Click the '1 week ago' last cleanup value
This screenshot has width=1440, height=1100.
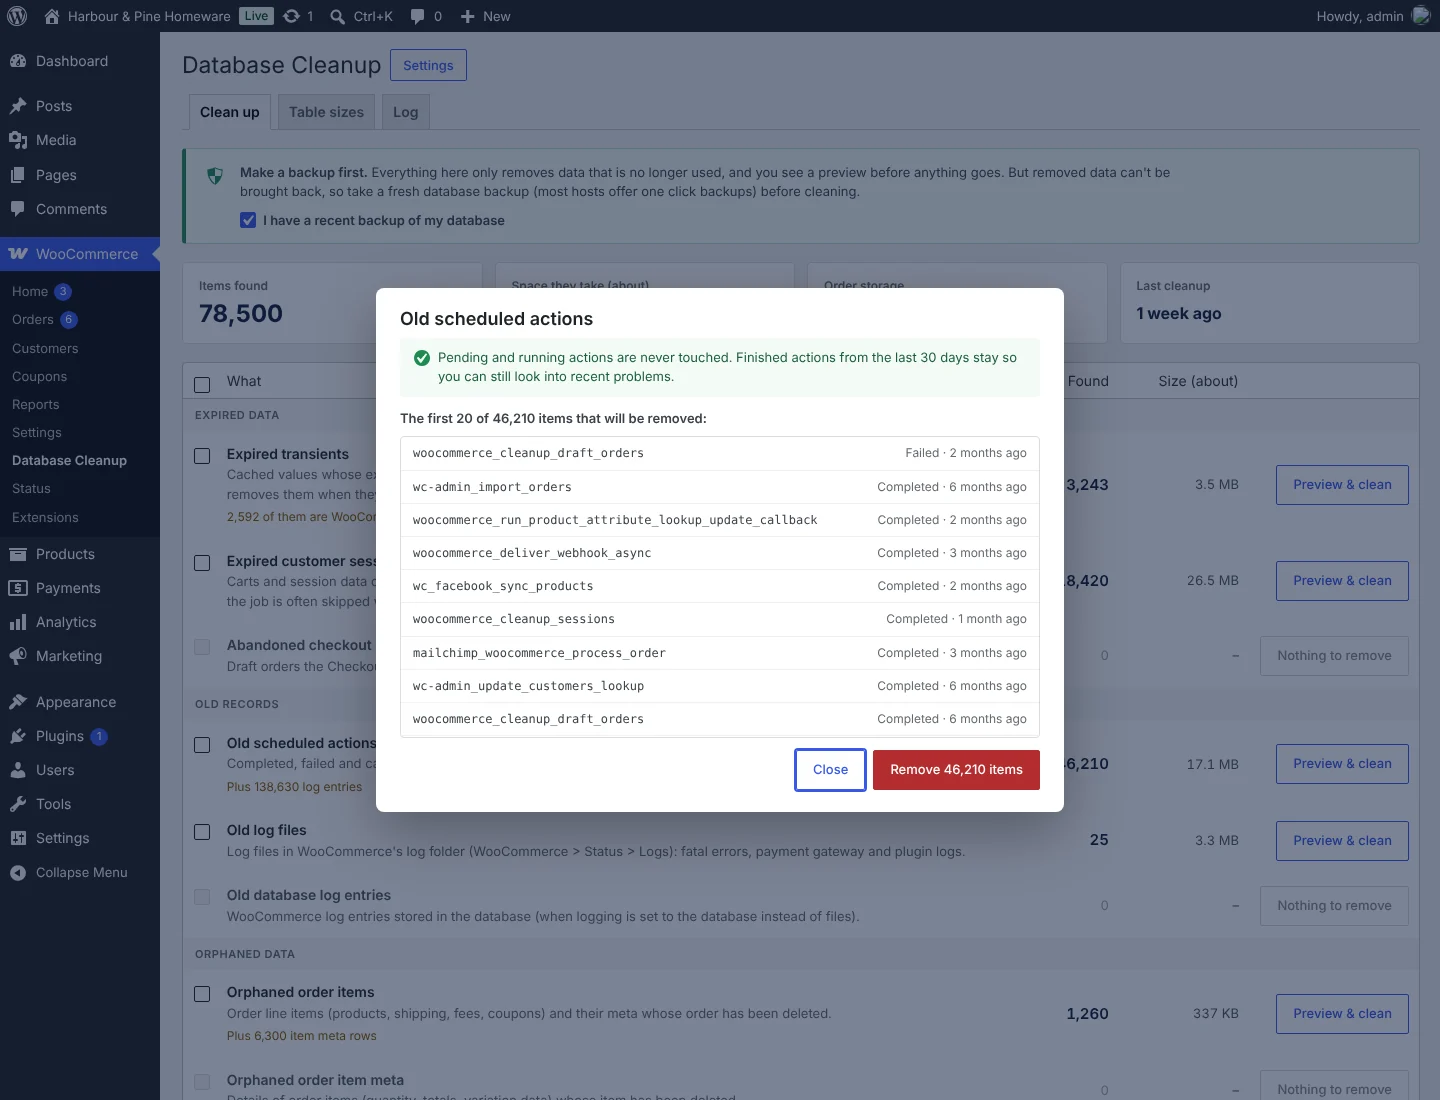pos(1179,313)
